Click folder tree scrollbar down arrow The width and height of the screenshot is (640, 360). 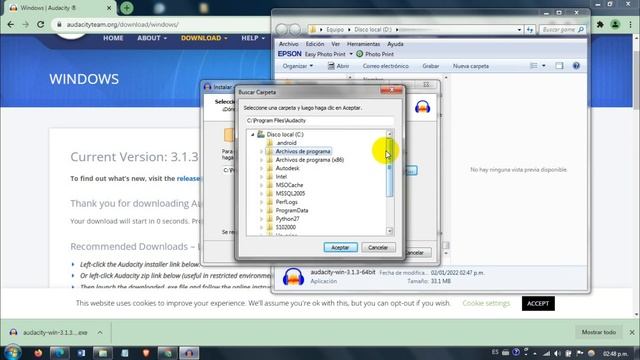coord(389,231)
